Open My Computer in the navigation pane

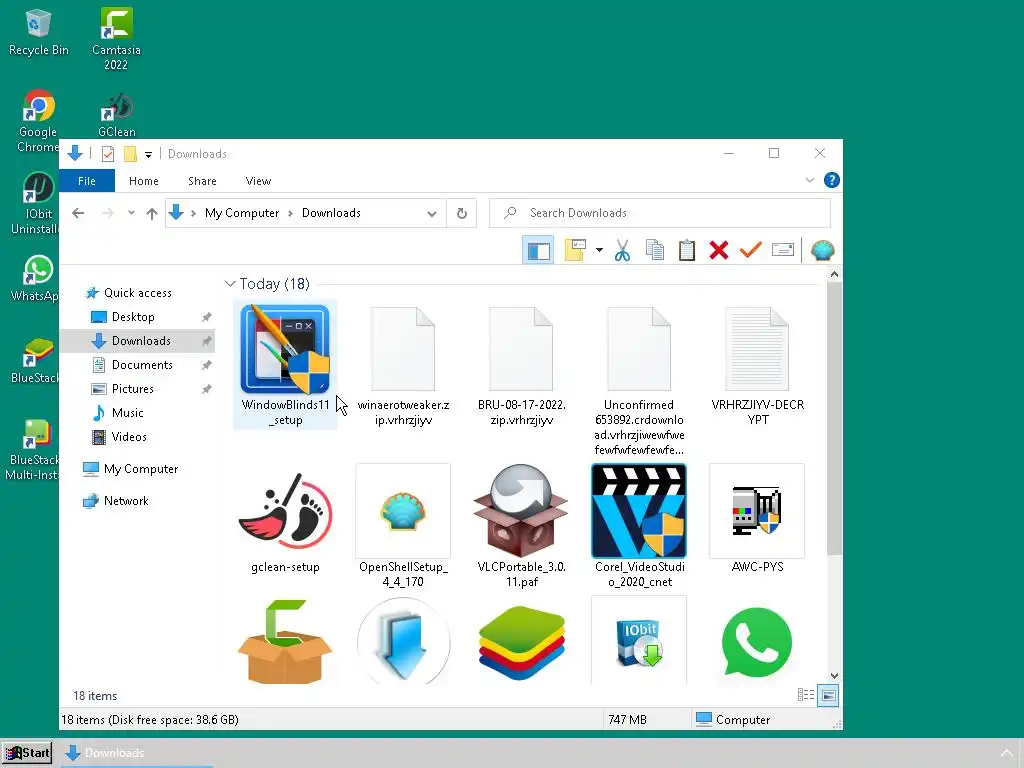click(x=140, y=469)
